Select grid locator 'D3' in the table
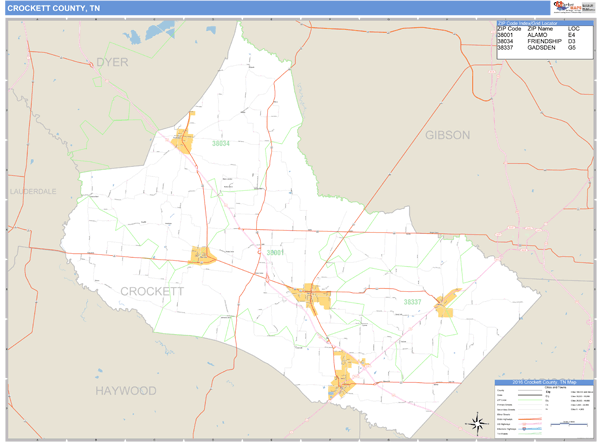The height and width of the screenshot is (442, 600). (x=572, y=41)
